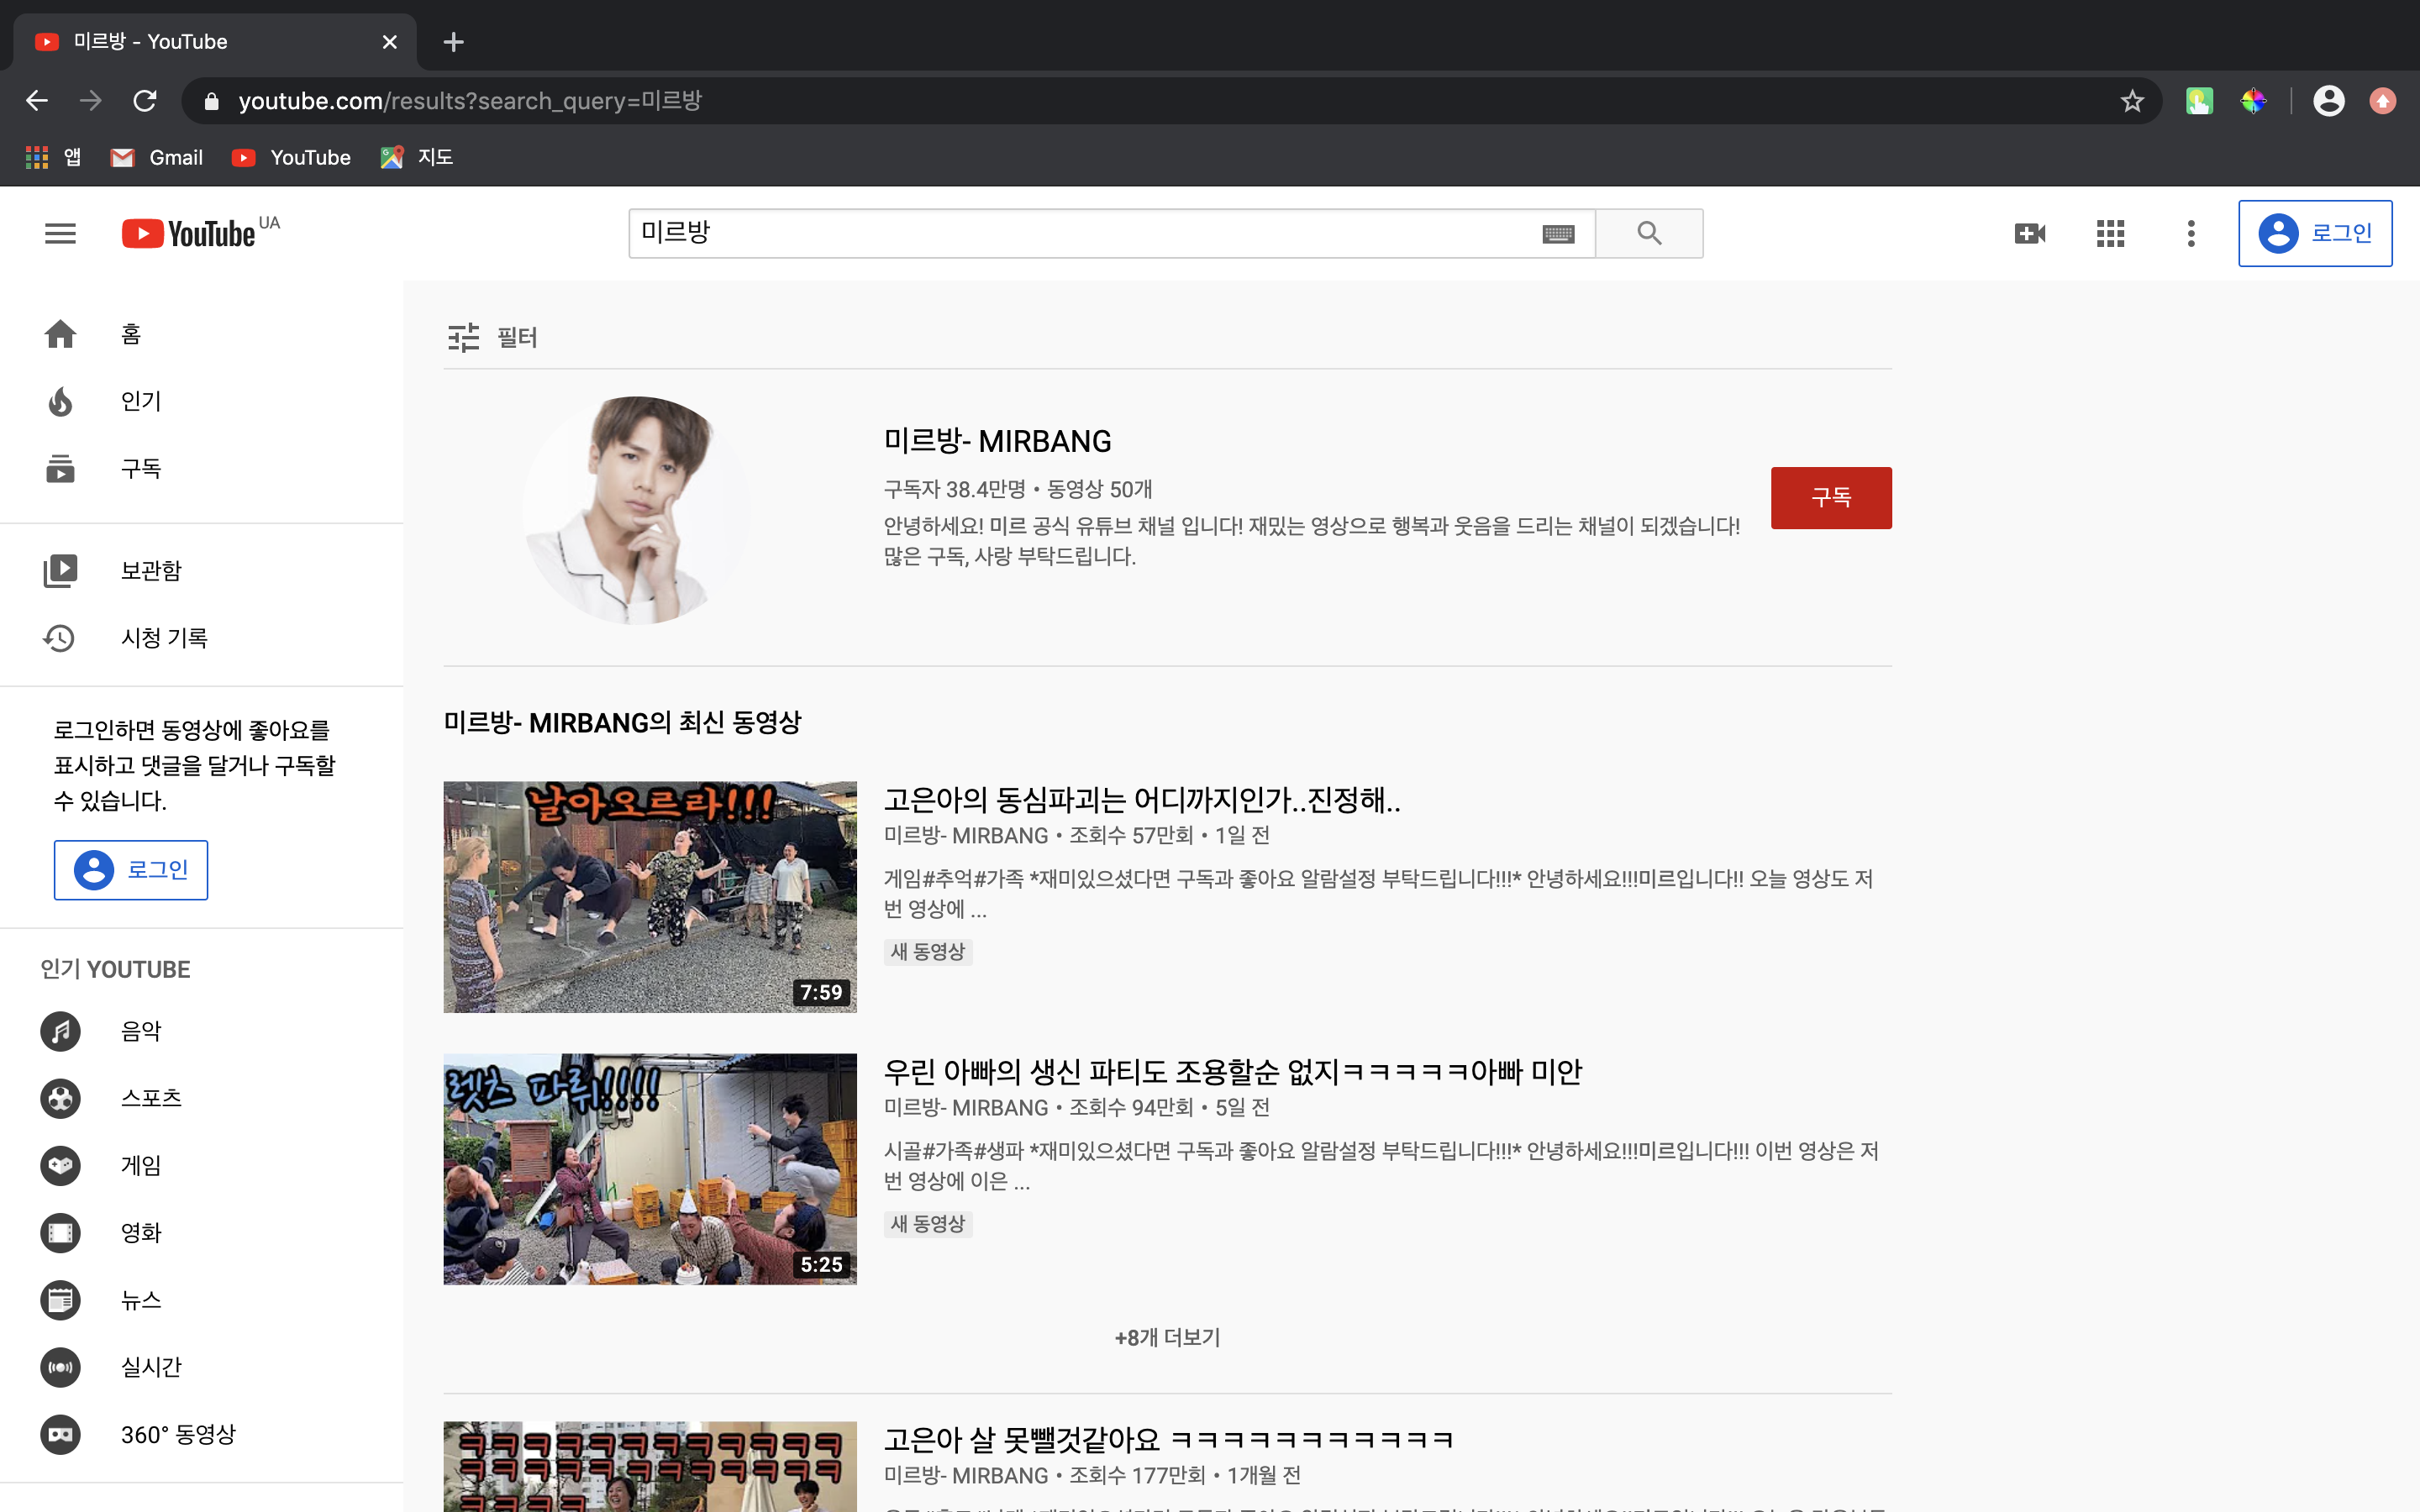The width and height of the screenshot is (2420, 1512).
Task: Play the 7:59 video thumbnail
Action: pos(650,896)
